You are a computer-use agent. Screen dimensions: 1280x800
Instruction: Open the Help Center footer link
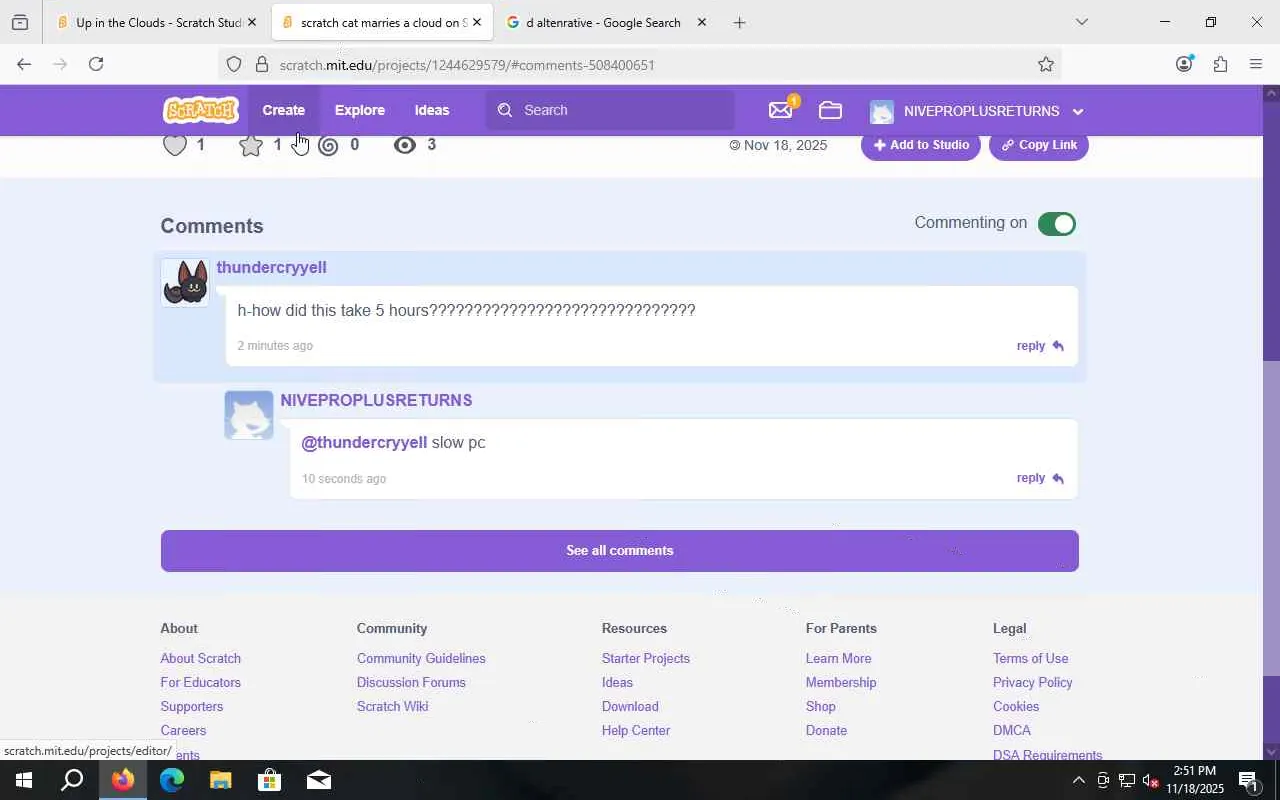coord(636,731)
